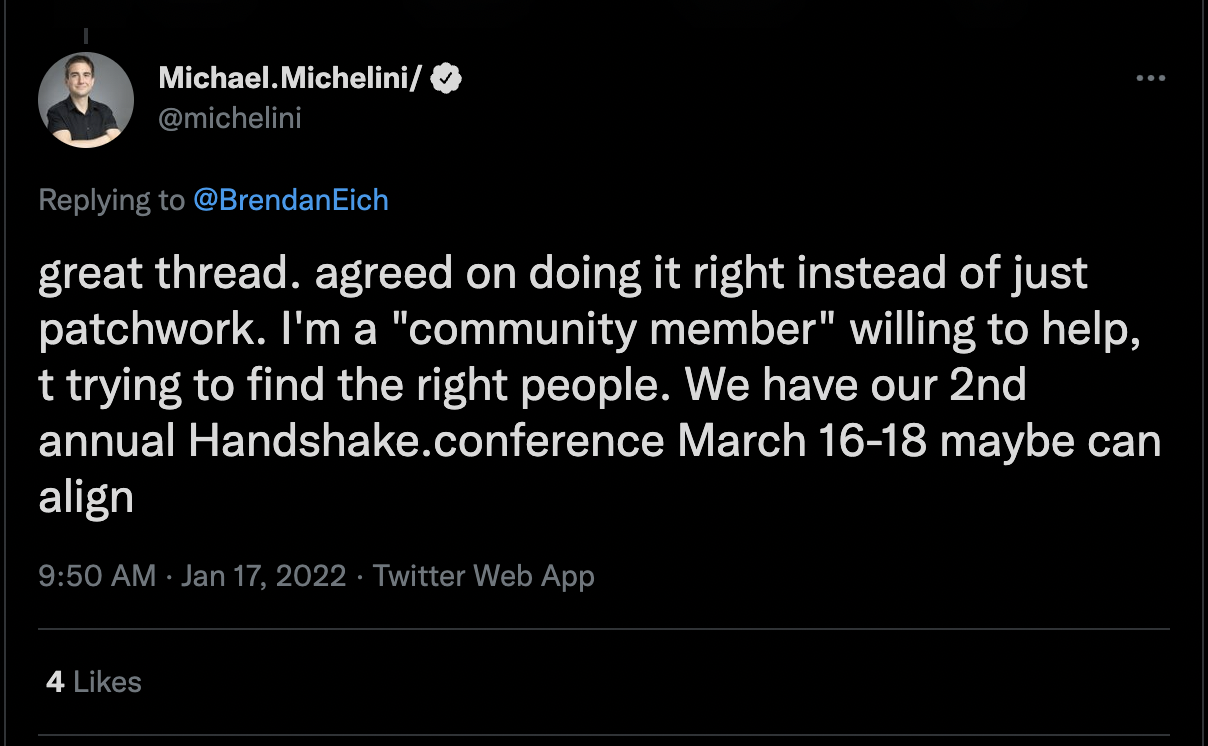Click the "Twitter Web App" source label
This screenshot has width=1208, height=746.
[483, 576]
